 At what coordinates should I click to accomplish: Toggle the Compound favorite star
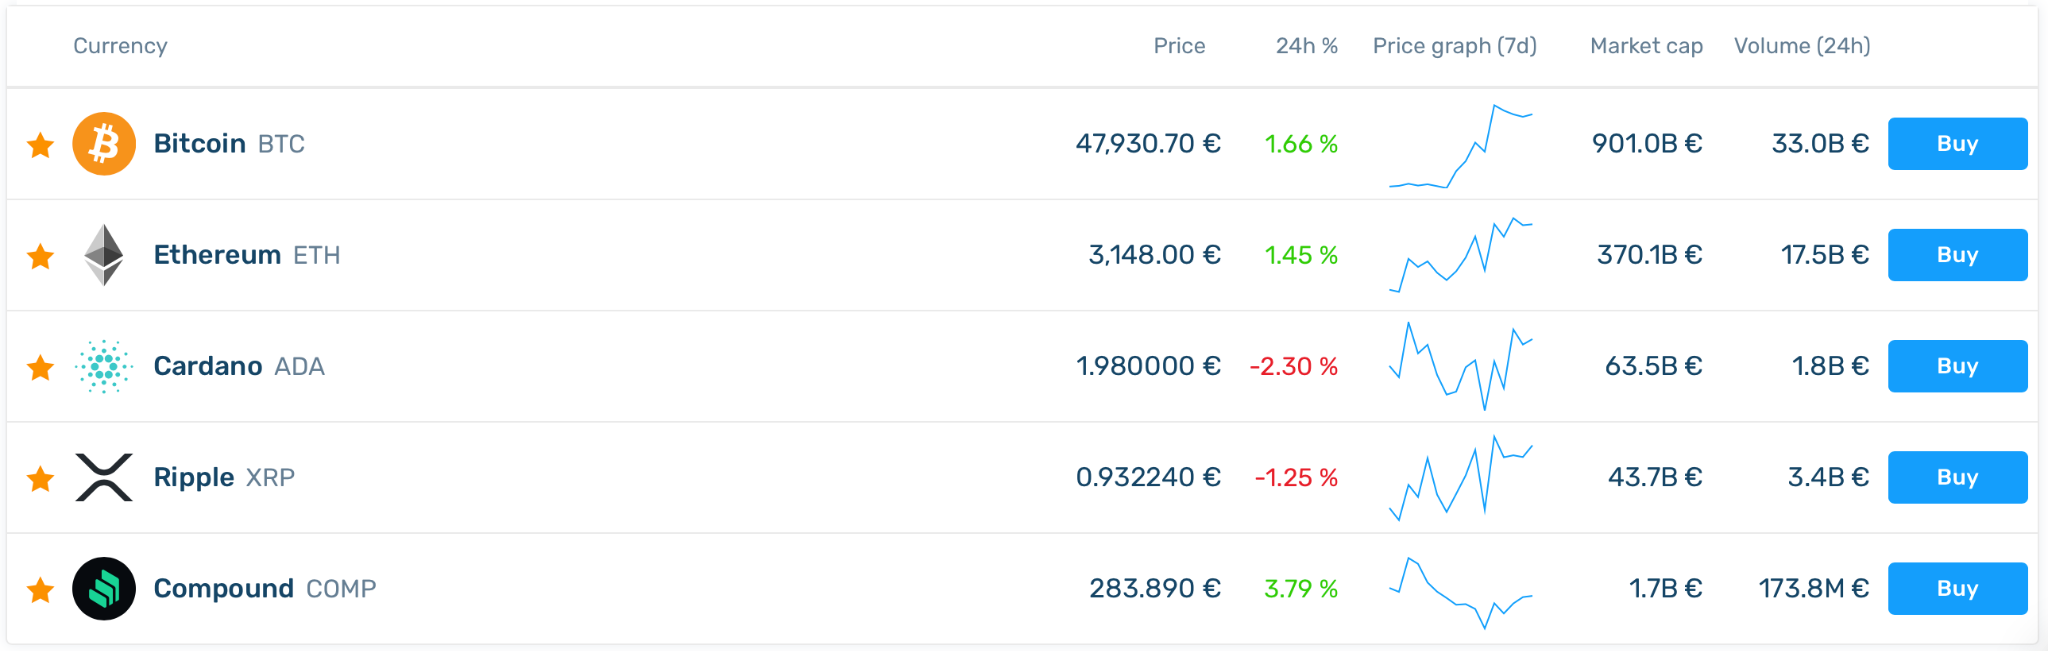pos(41,589)
